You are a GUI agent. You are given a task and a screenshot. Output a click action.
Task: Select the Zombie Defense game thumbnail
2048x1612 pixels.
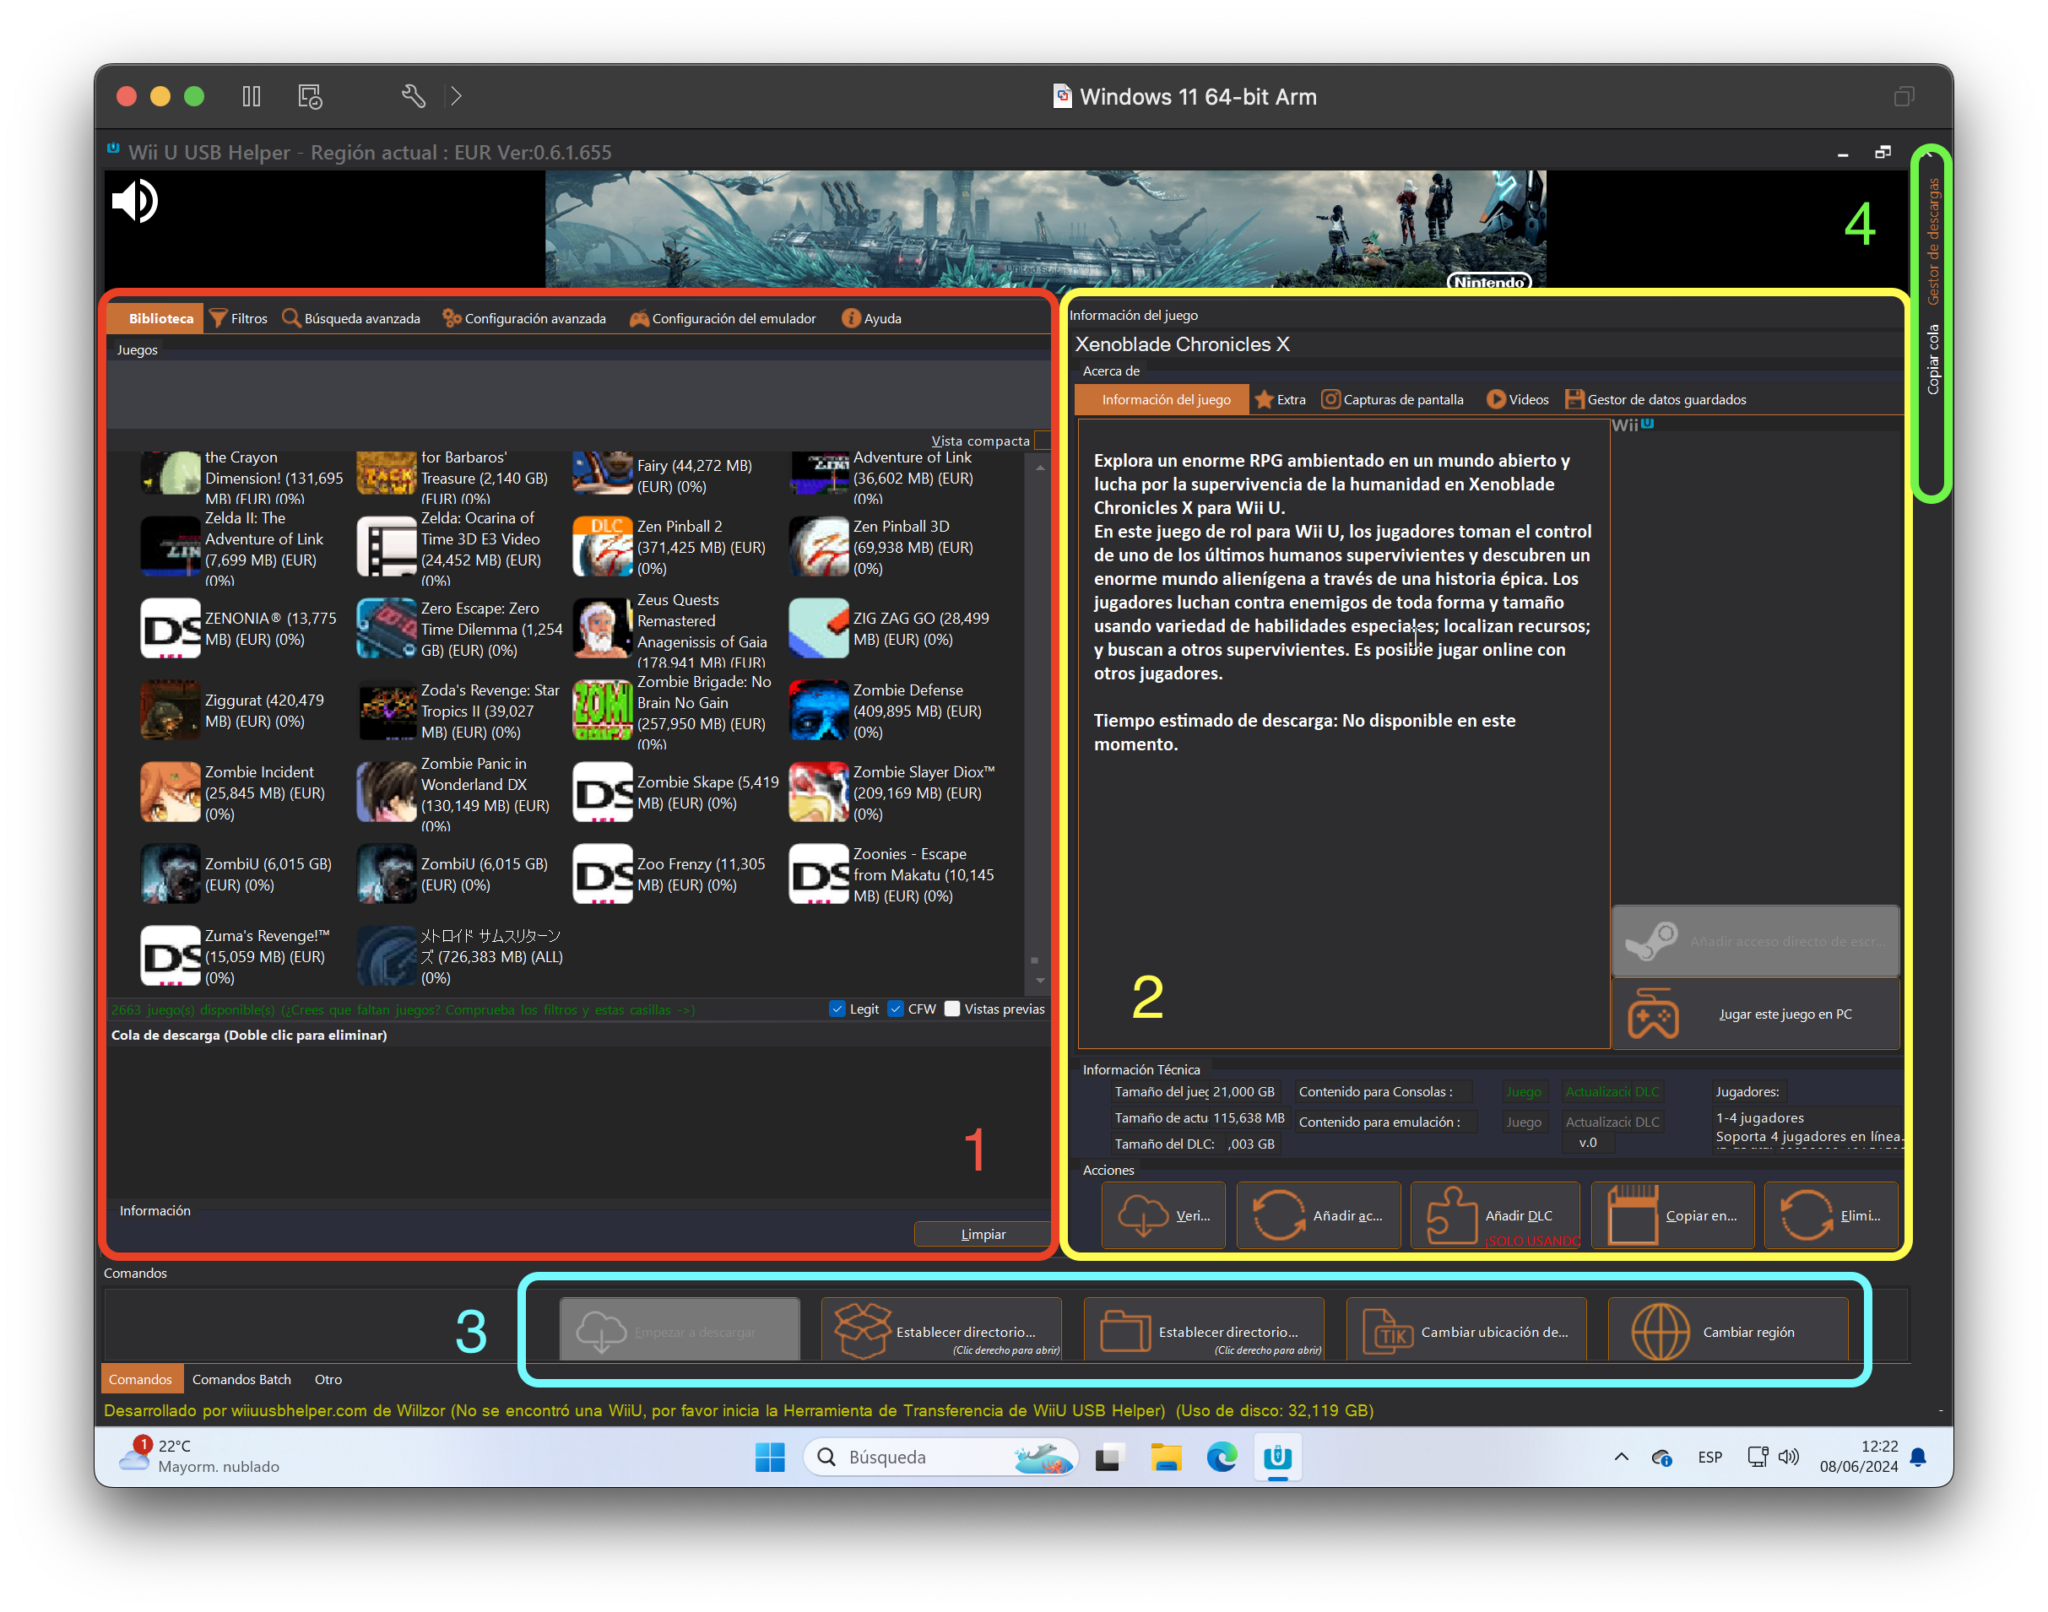click(x=818, y=711)
